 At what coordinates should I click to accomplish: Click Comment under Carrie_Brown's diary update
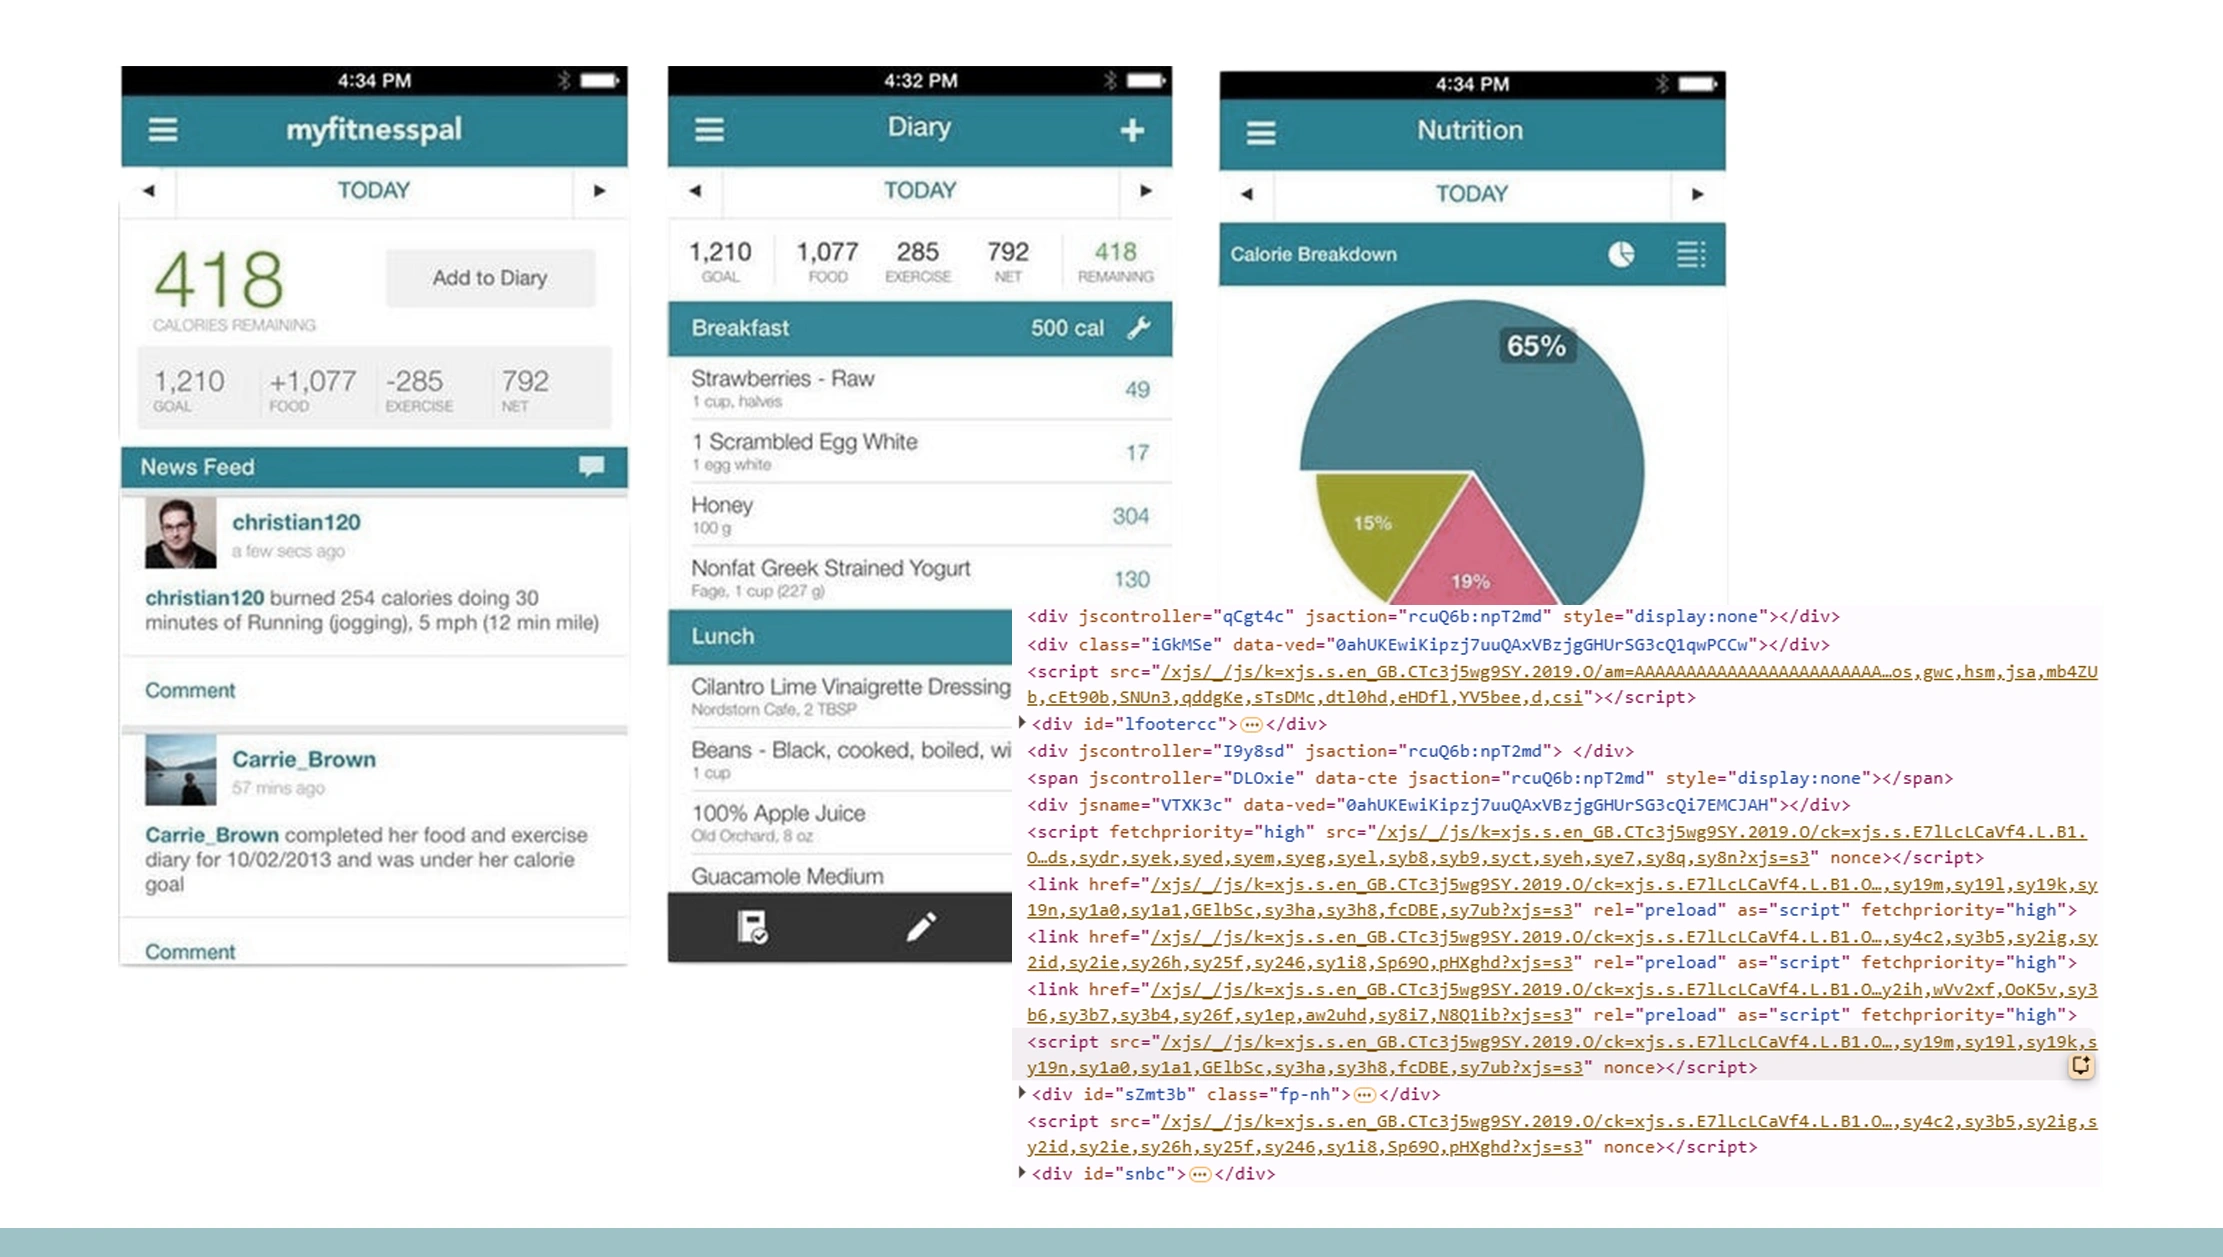click(190, 951)
